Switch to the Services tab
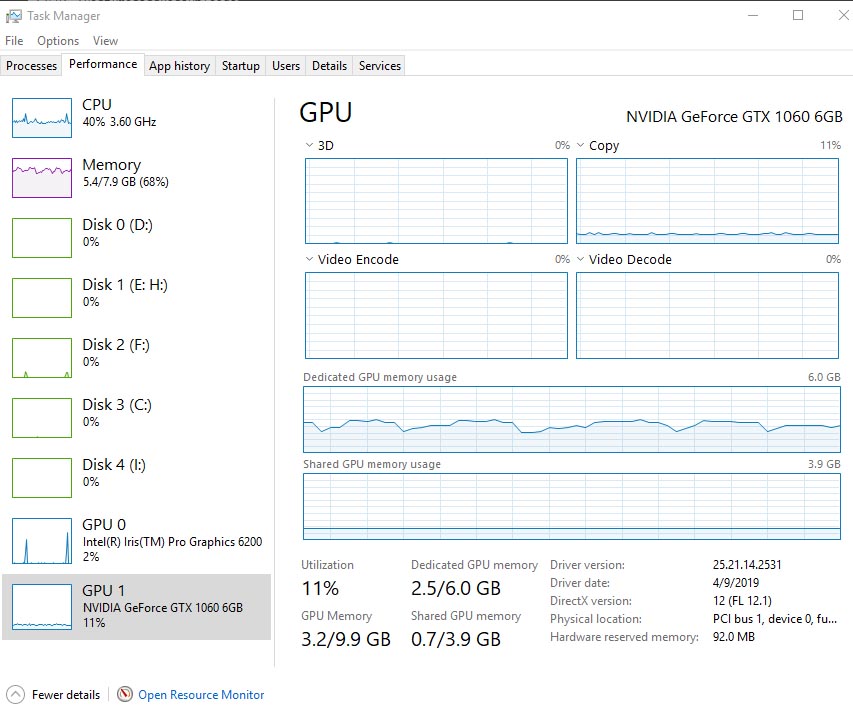The width and height of the screenshot is (853, 711). pyautogui.click(x=380, y=66)
